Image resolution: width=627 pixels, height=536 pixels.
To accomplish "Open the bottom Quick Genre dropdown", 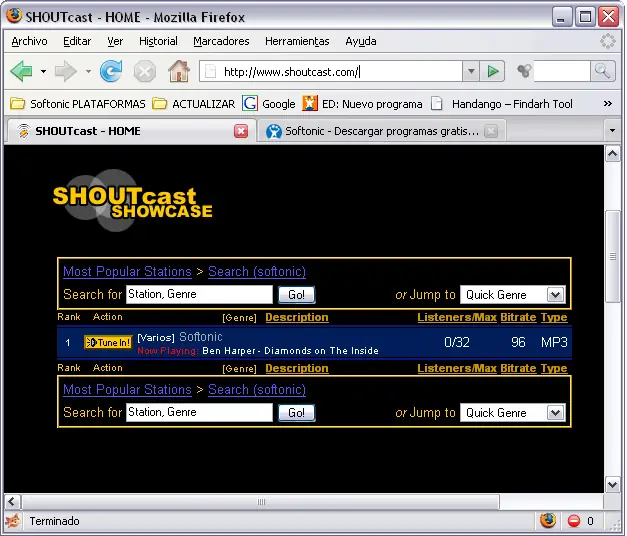I will (x=513, y=413).
